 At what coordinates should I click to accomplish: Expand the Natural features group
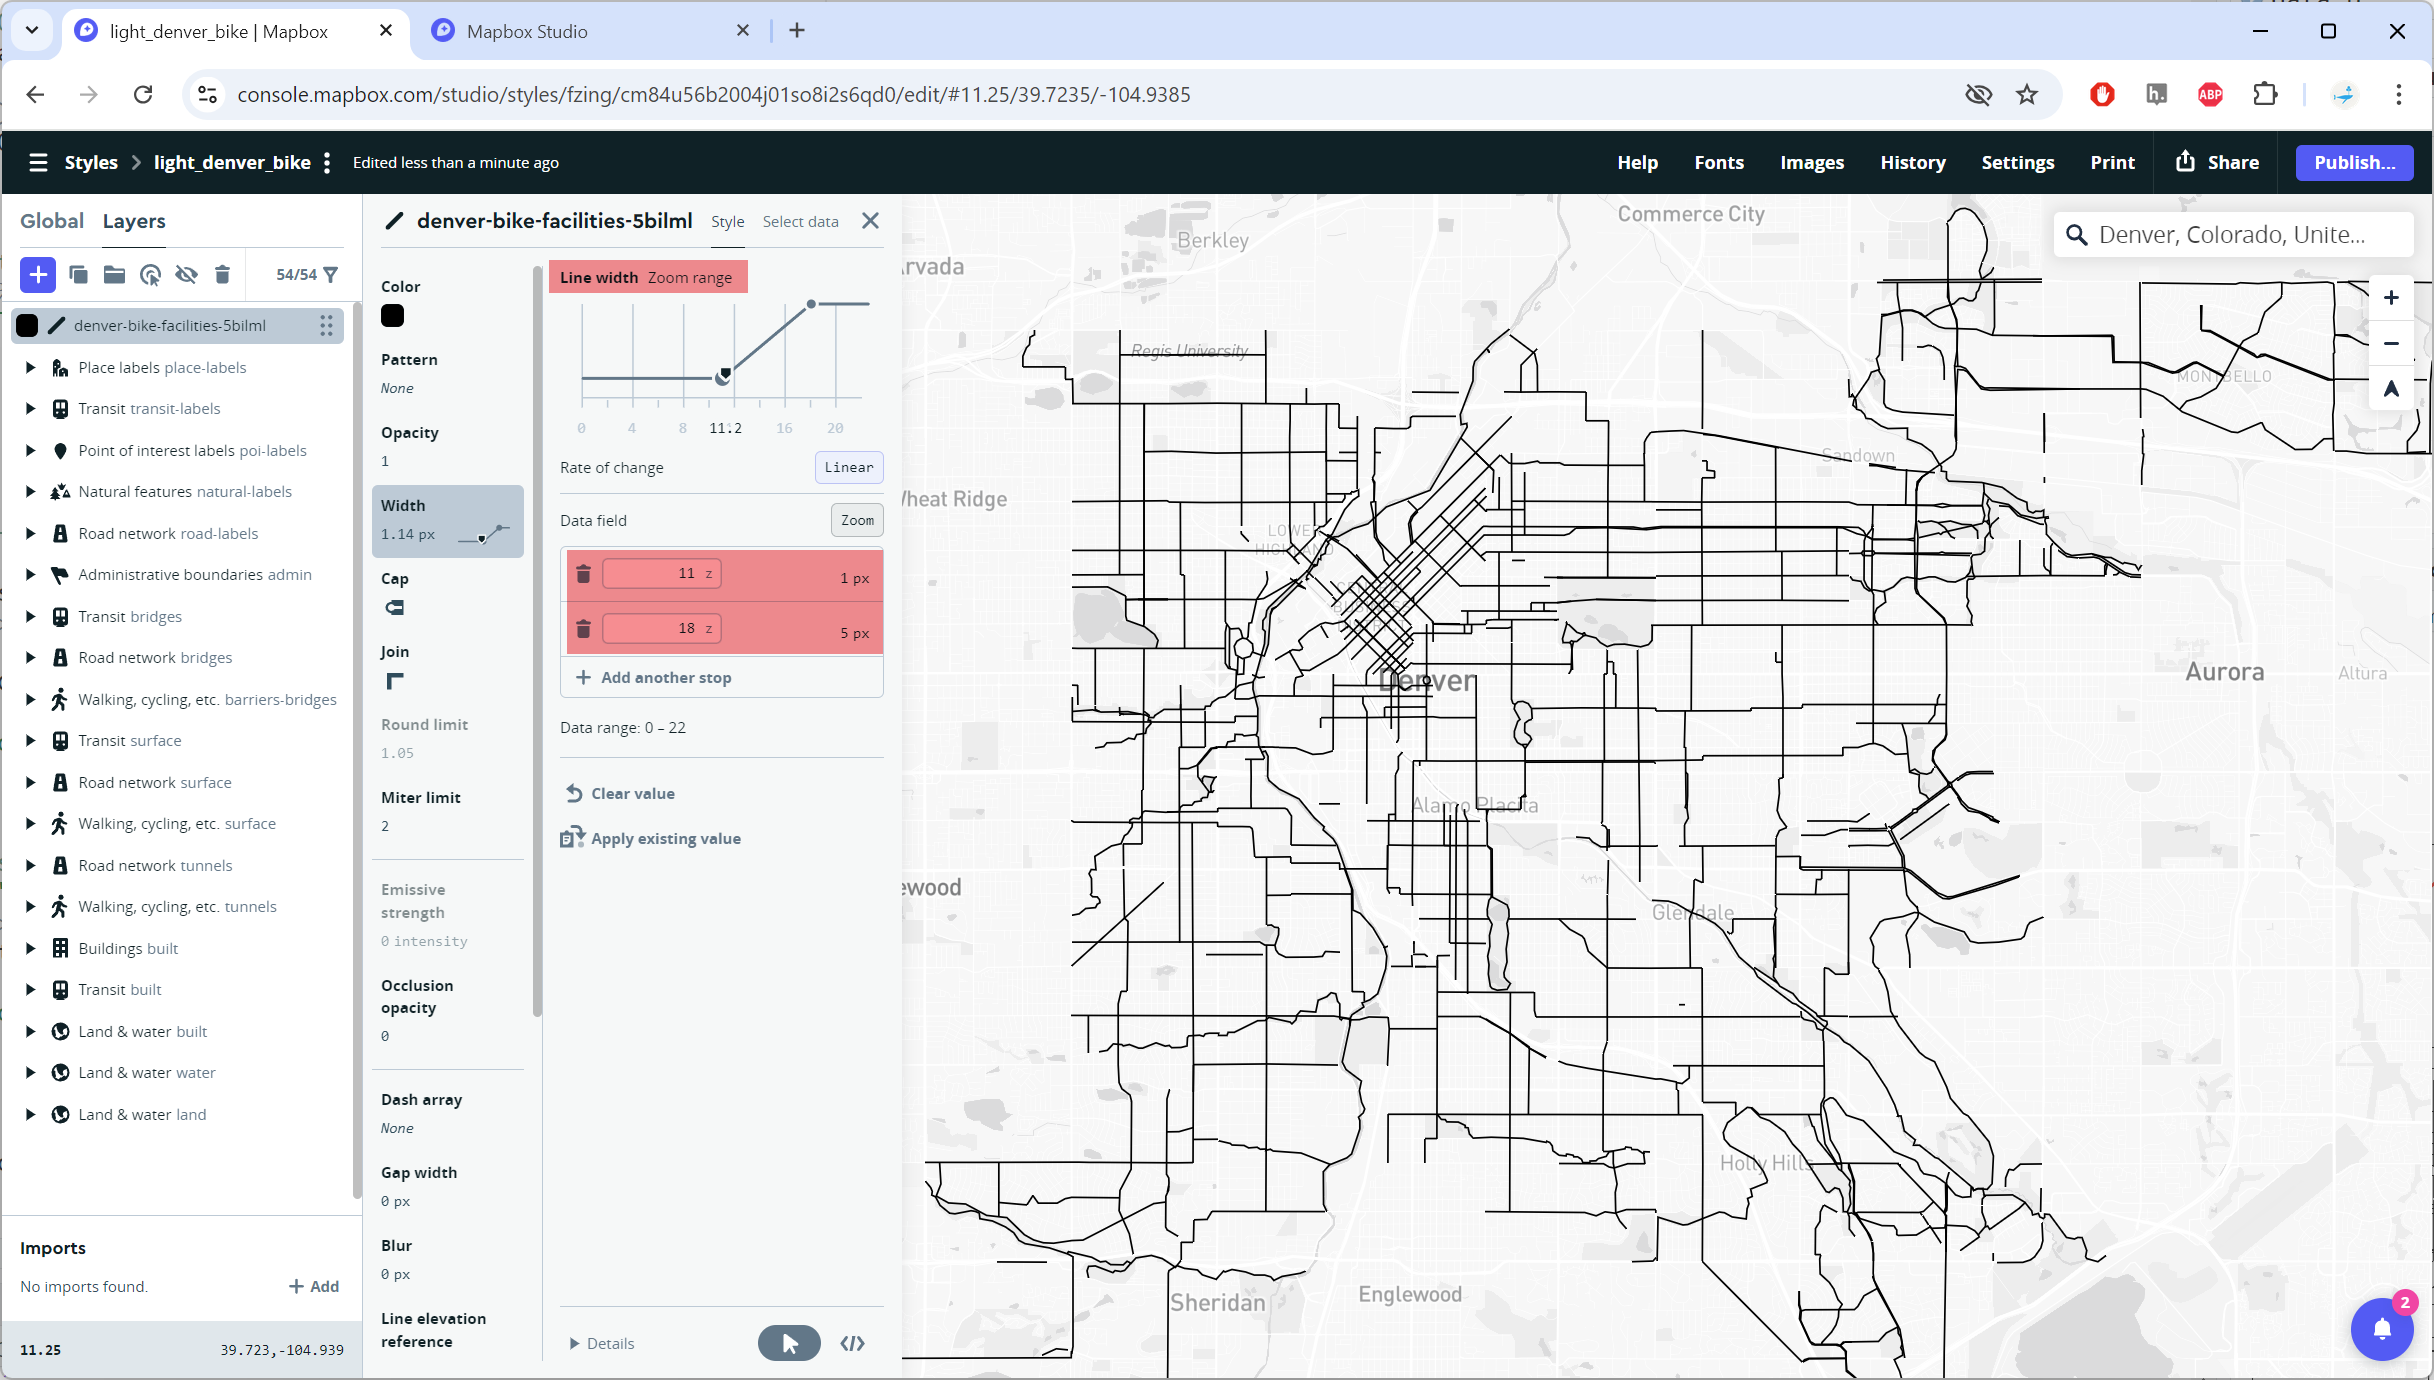[x=30, y=491]
